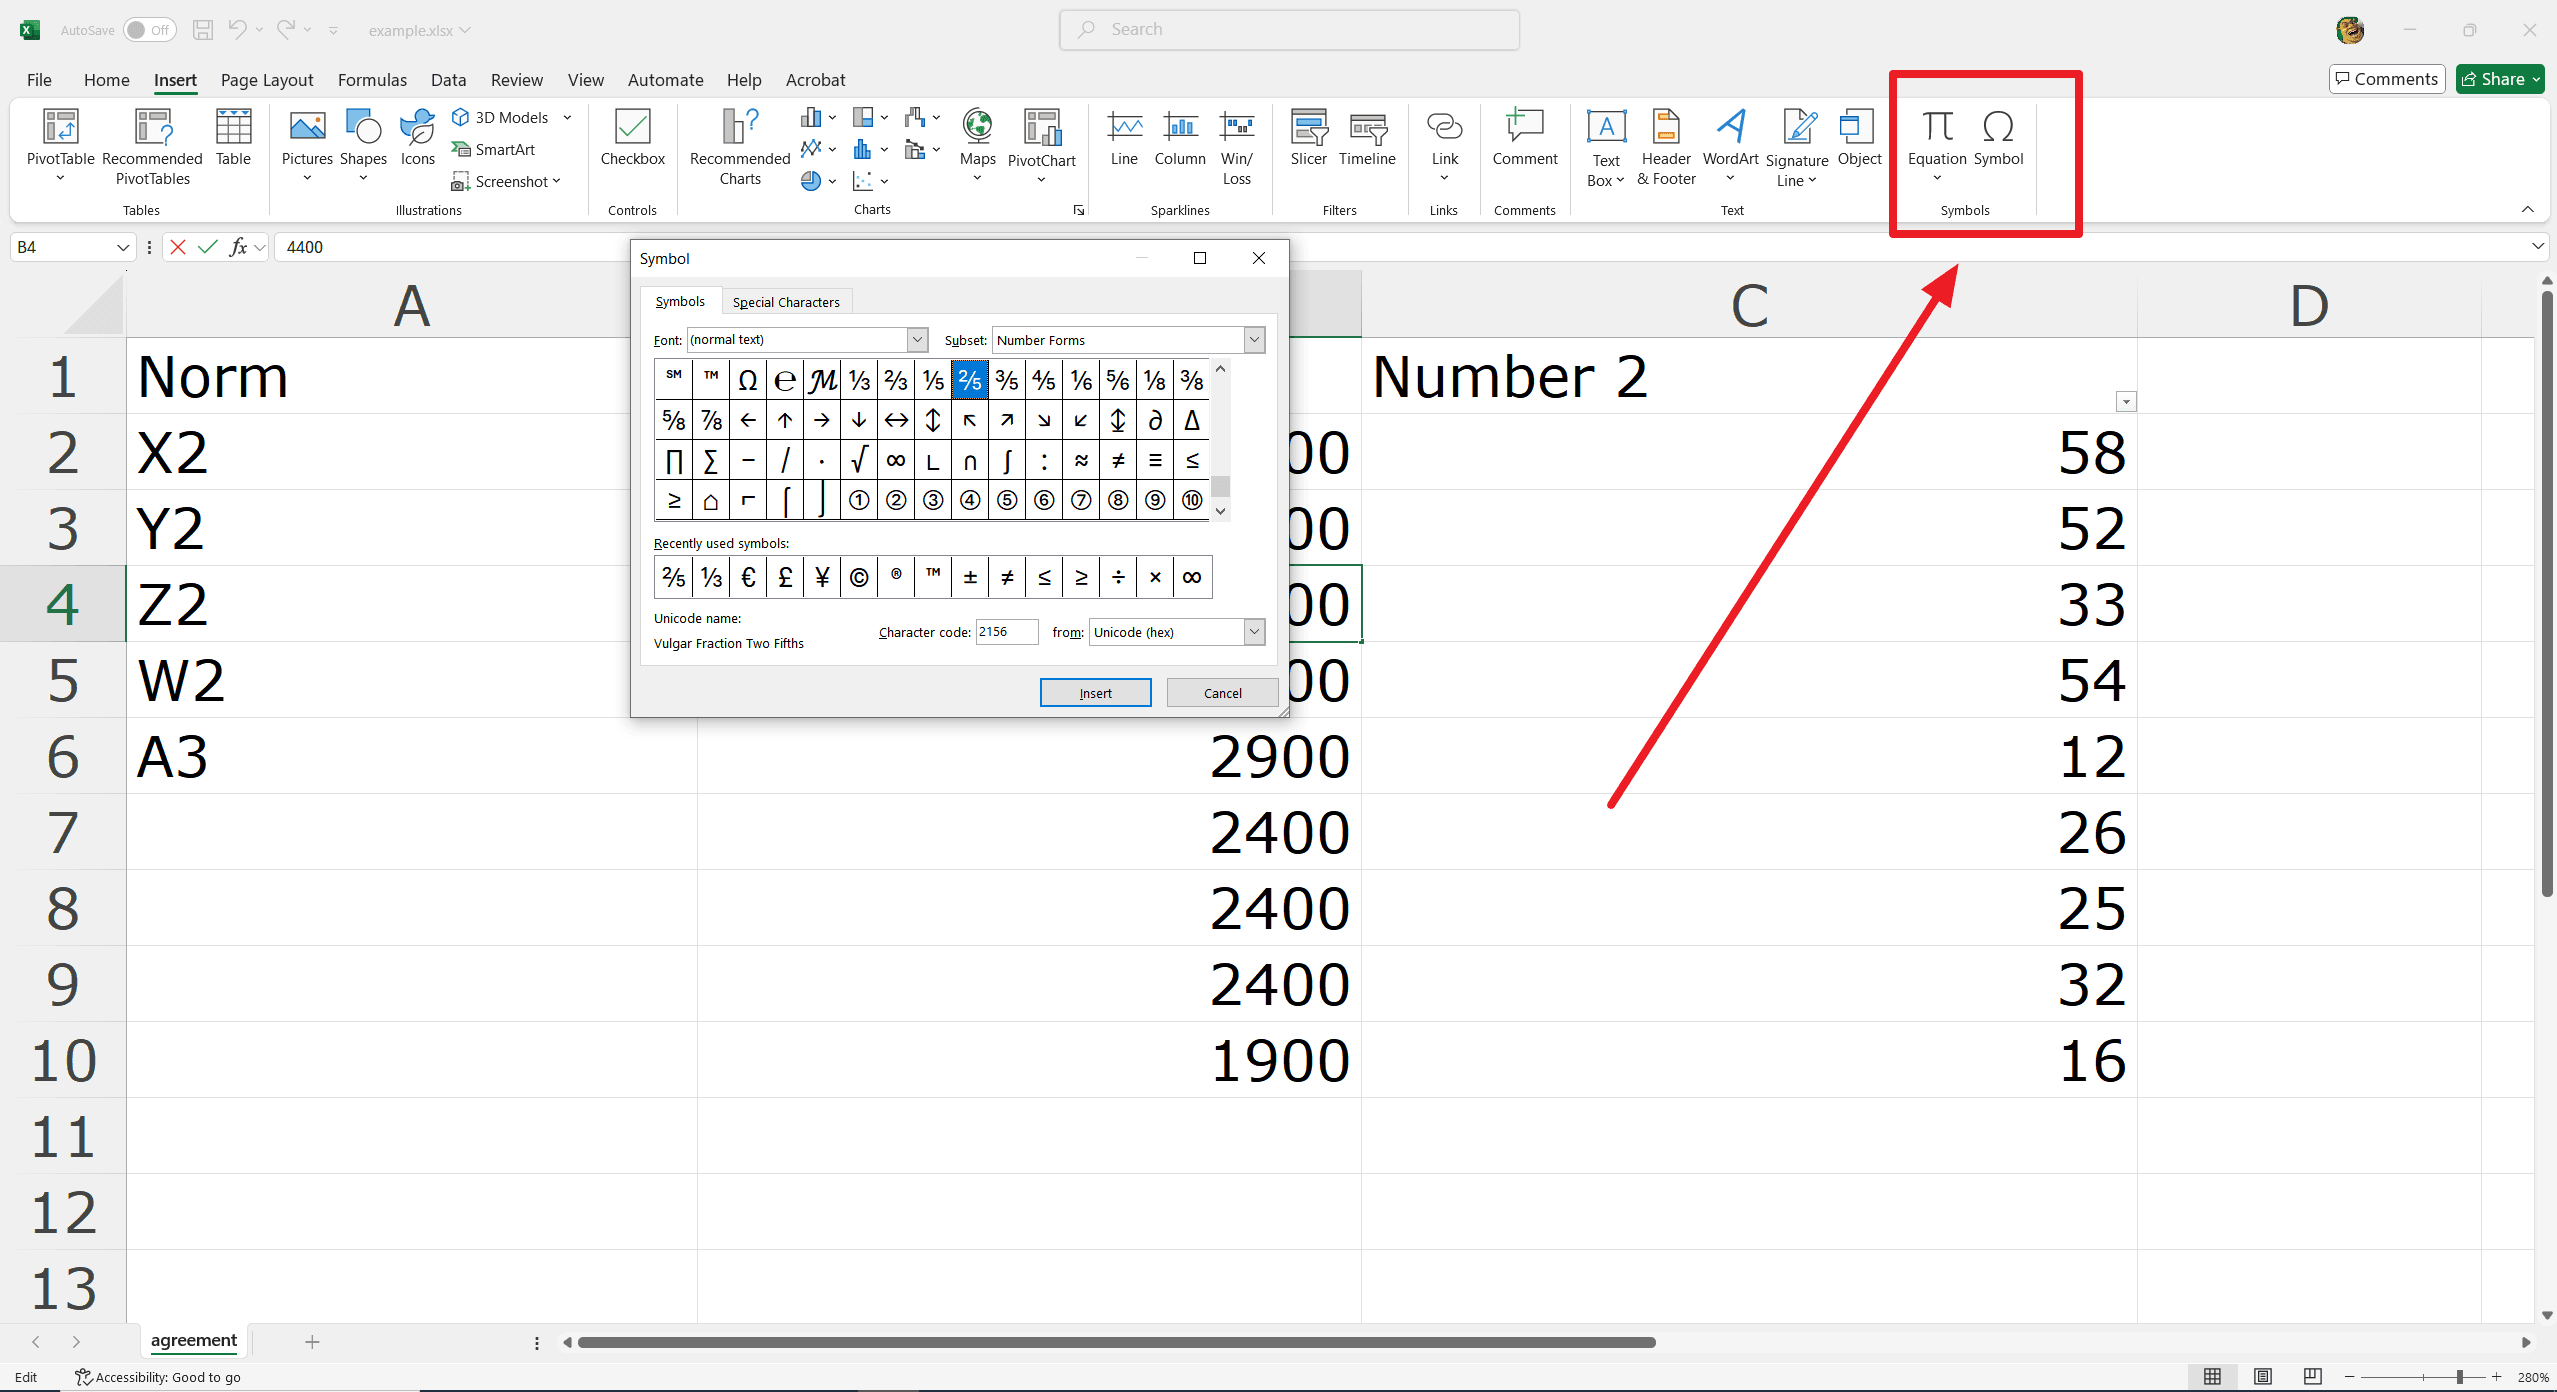Open the Insert menu tab in ribbon
2557x1392 pixels.
pos(175,79)
